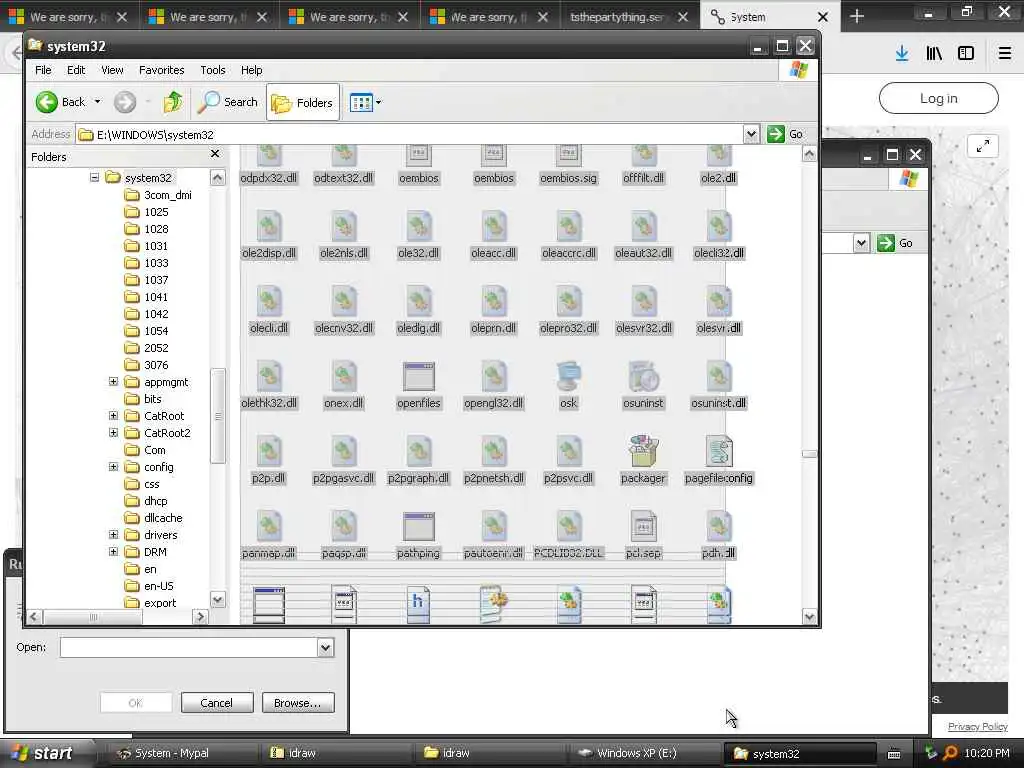Select the pcl.sep file icon
The height and width of the screenshot is (768, 1024).
tap(643, 527)
